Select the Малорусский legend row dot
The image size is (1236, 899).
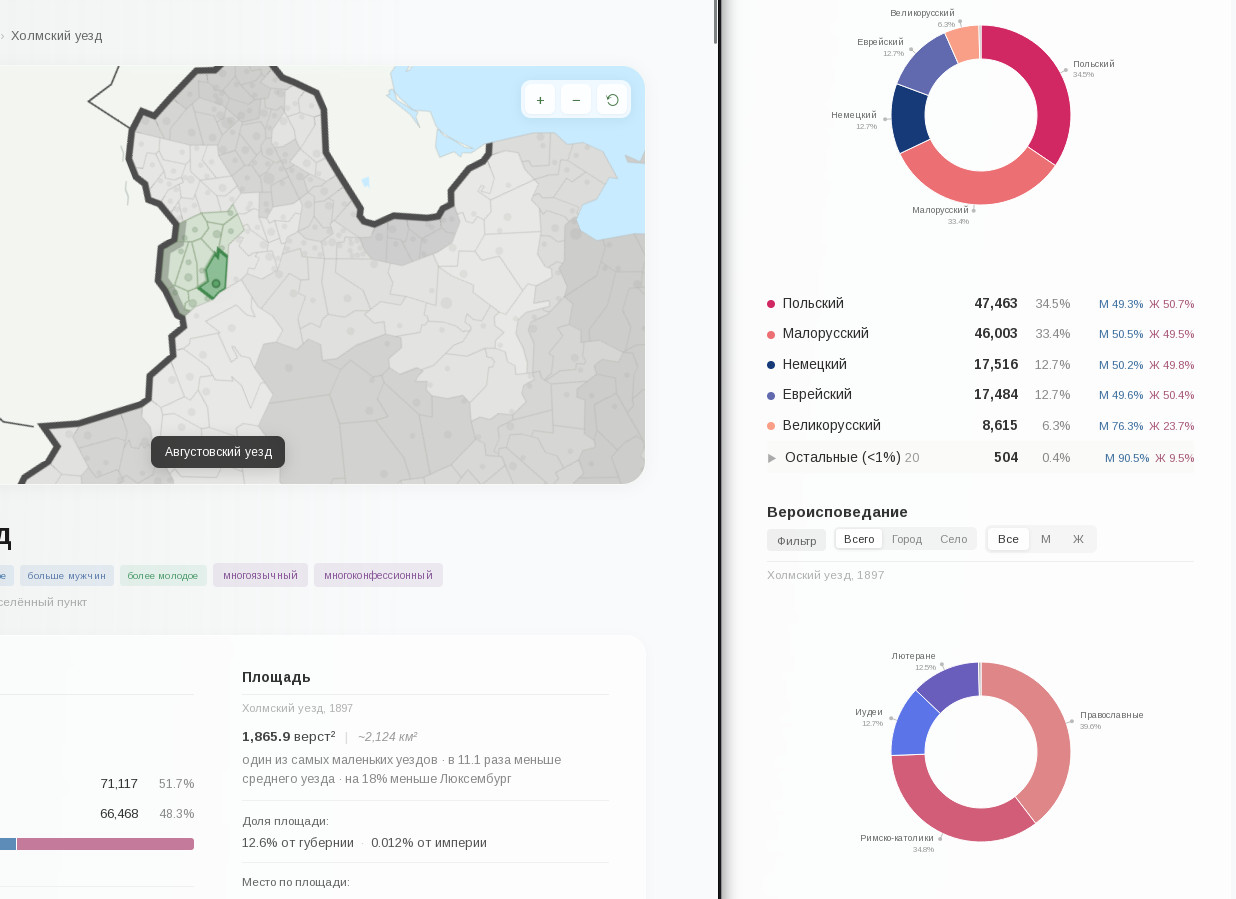coord(771,334)
